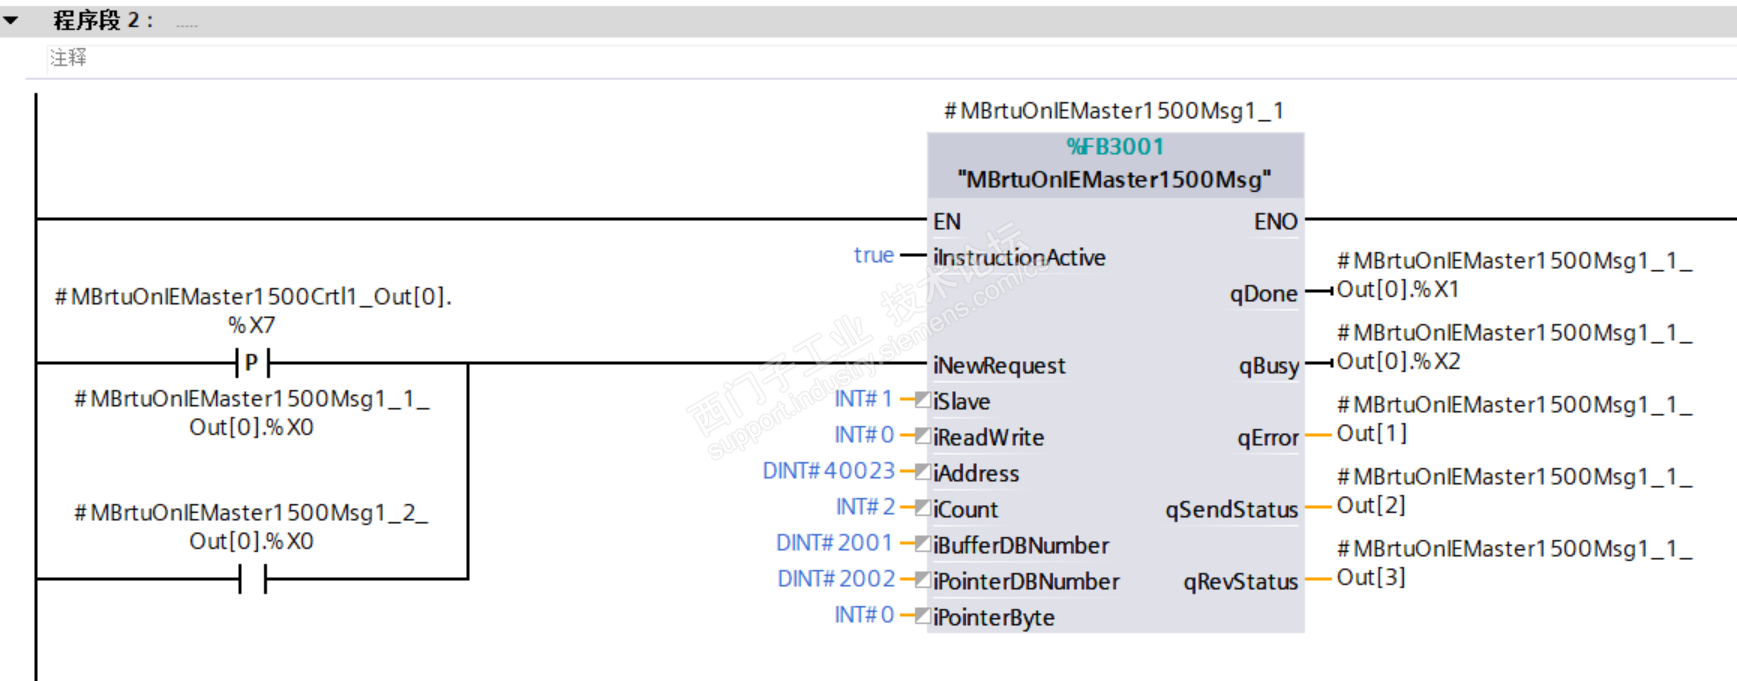1737x681 pixels.
Task: Click the 注释 comment field
Action: [68, 58]
